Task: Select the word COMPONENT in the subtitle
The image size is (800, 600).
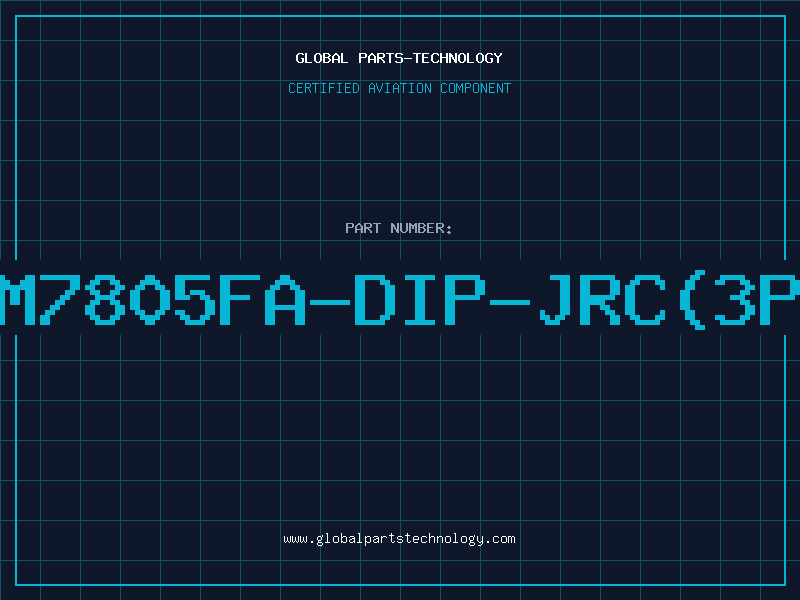Action: pyautogui.click(x=476, y=88)
